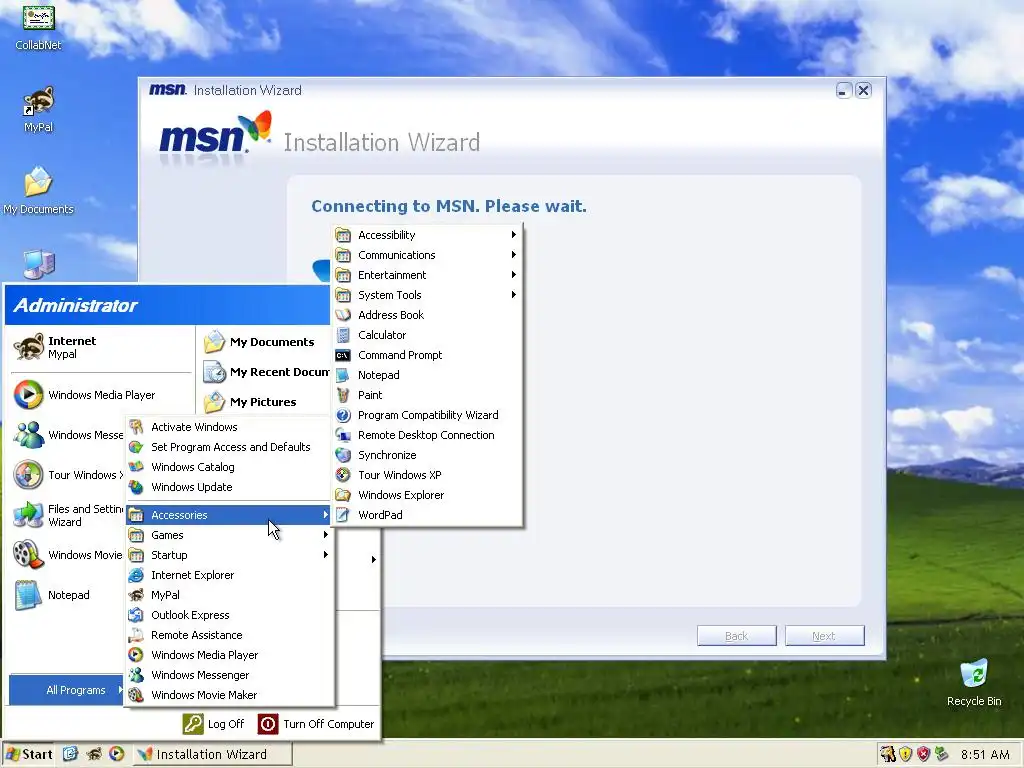The image size is (1024, 768).
Task: Click the Remote Desktop Connection icon
Action: tap(344, 435)
